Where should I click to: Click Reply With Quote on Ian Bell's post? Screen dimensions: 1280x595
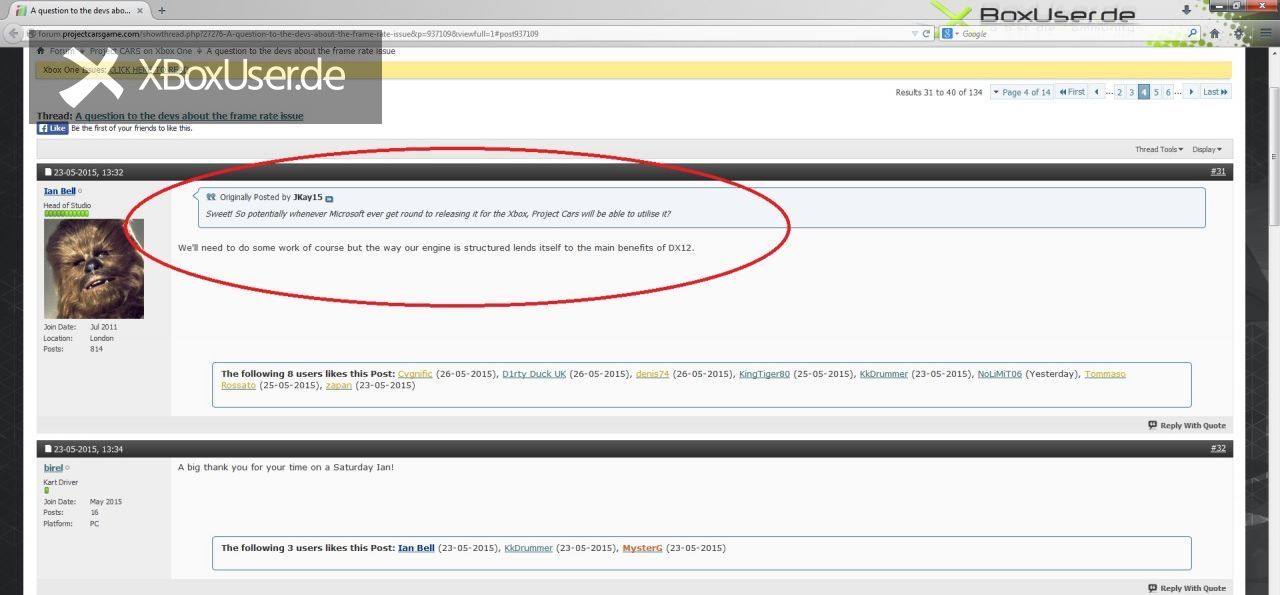pos(1187,425)
